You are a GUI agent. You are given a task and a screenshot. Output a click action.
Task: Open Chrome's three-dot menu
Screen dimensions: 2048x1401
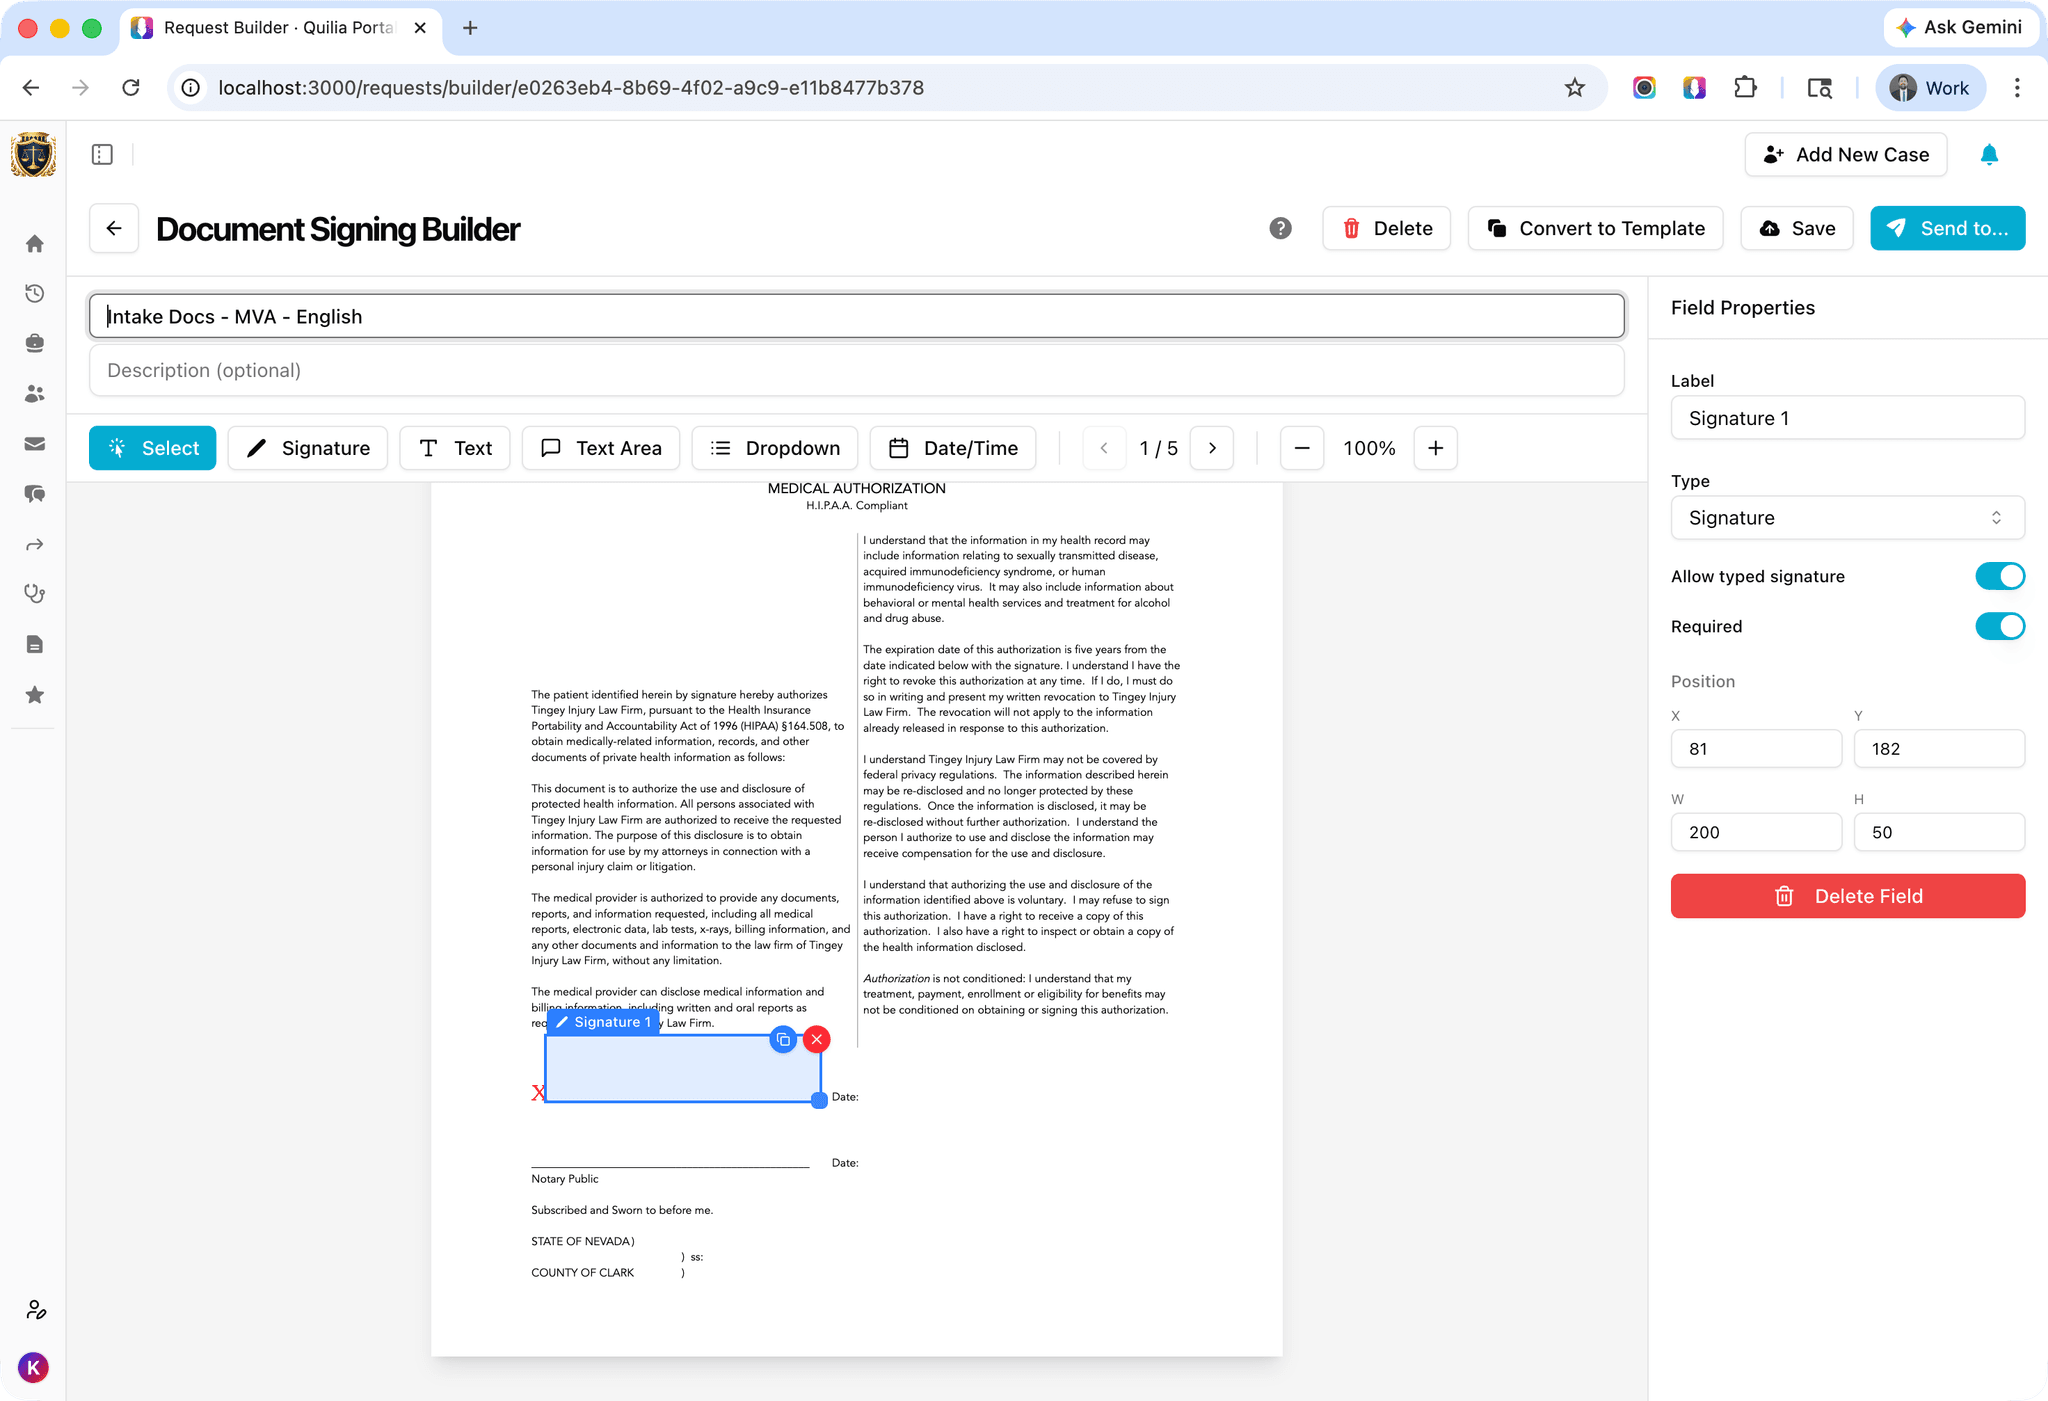tap(2017, 87)
